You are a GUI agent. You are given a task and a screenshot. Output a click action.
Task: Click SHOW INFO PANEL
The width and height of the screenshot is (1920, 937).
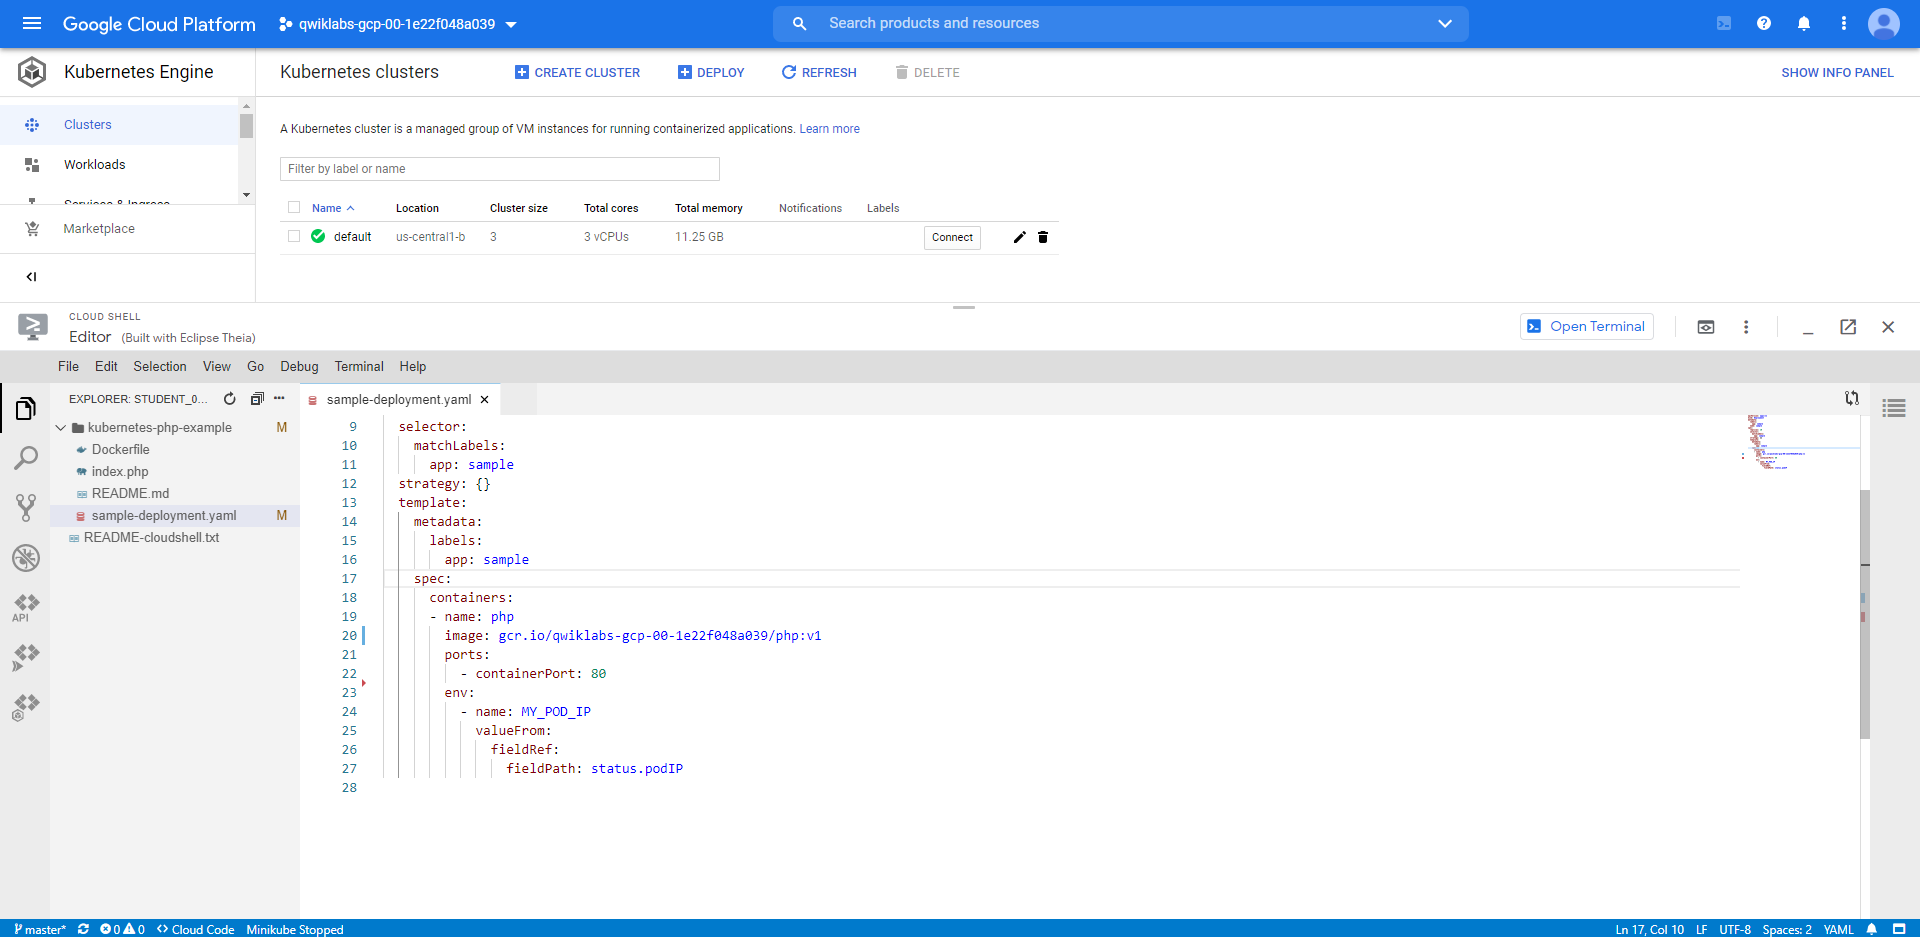(1837, 73)
